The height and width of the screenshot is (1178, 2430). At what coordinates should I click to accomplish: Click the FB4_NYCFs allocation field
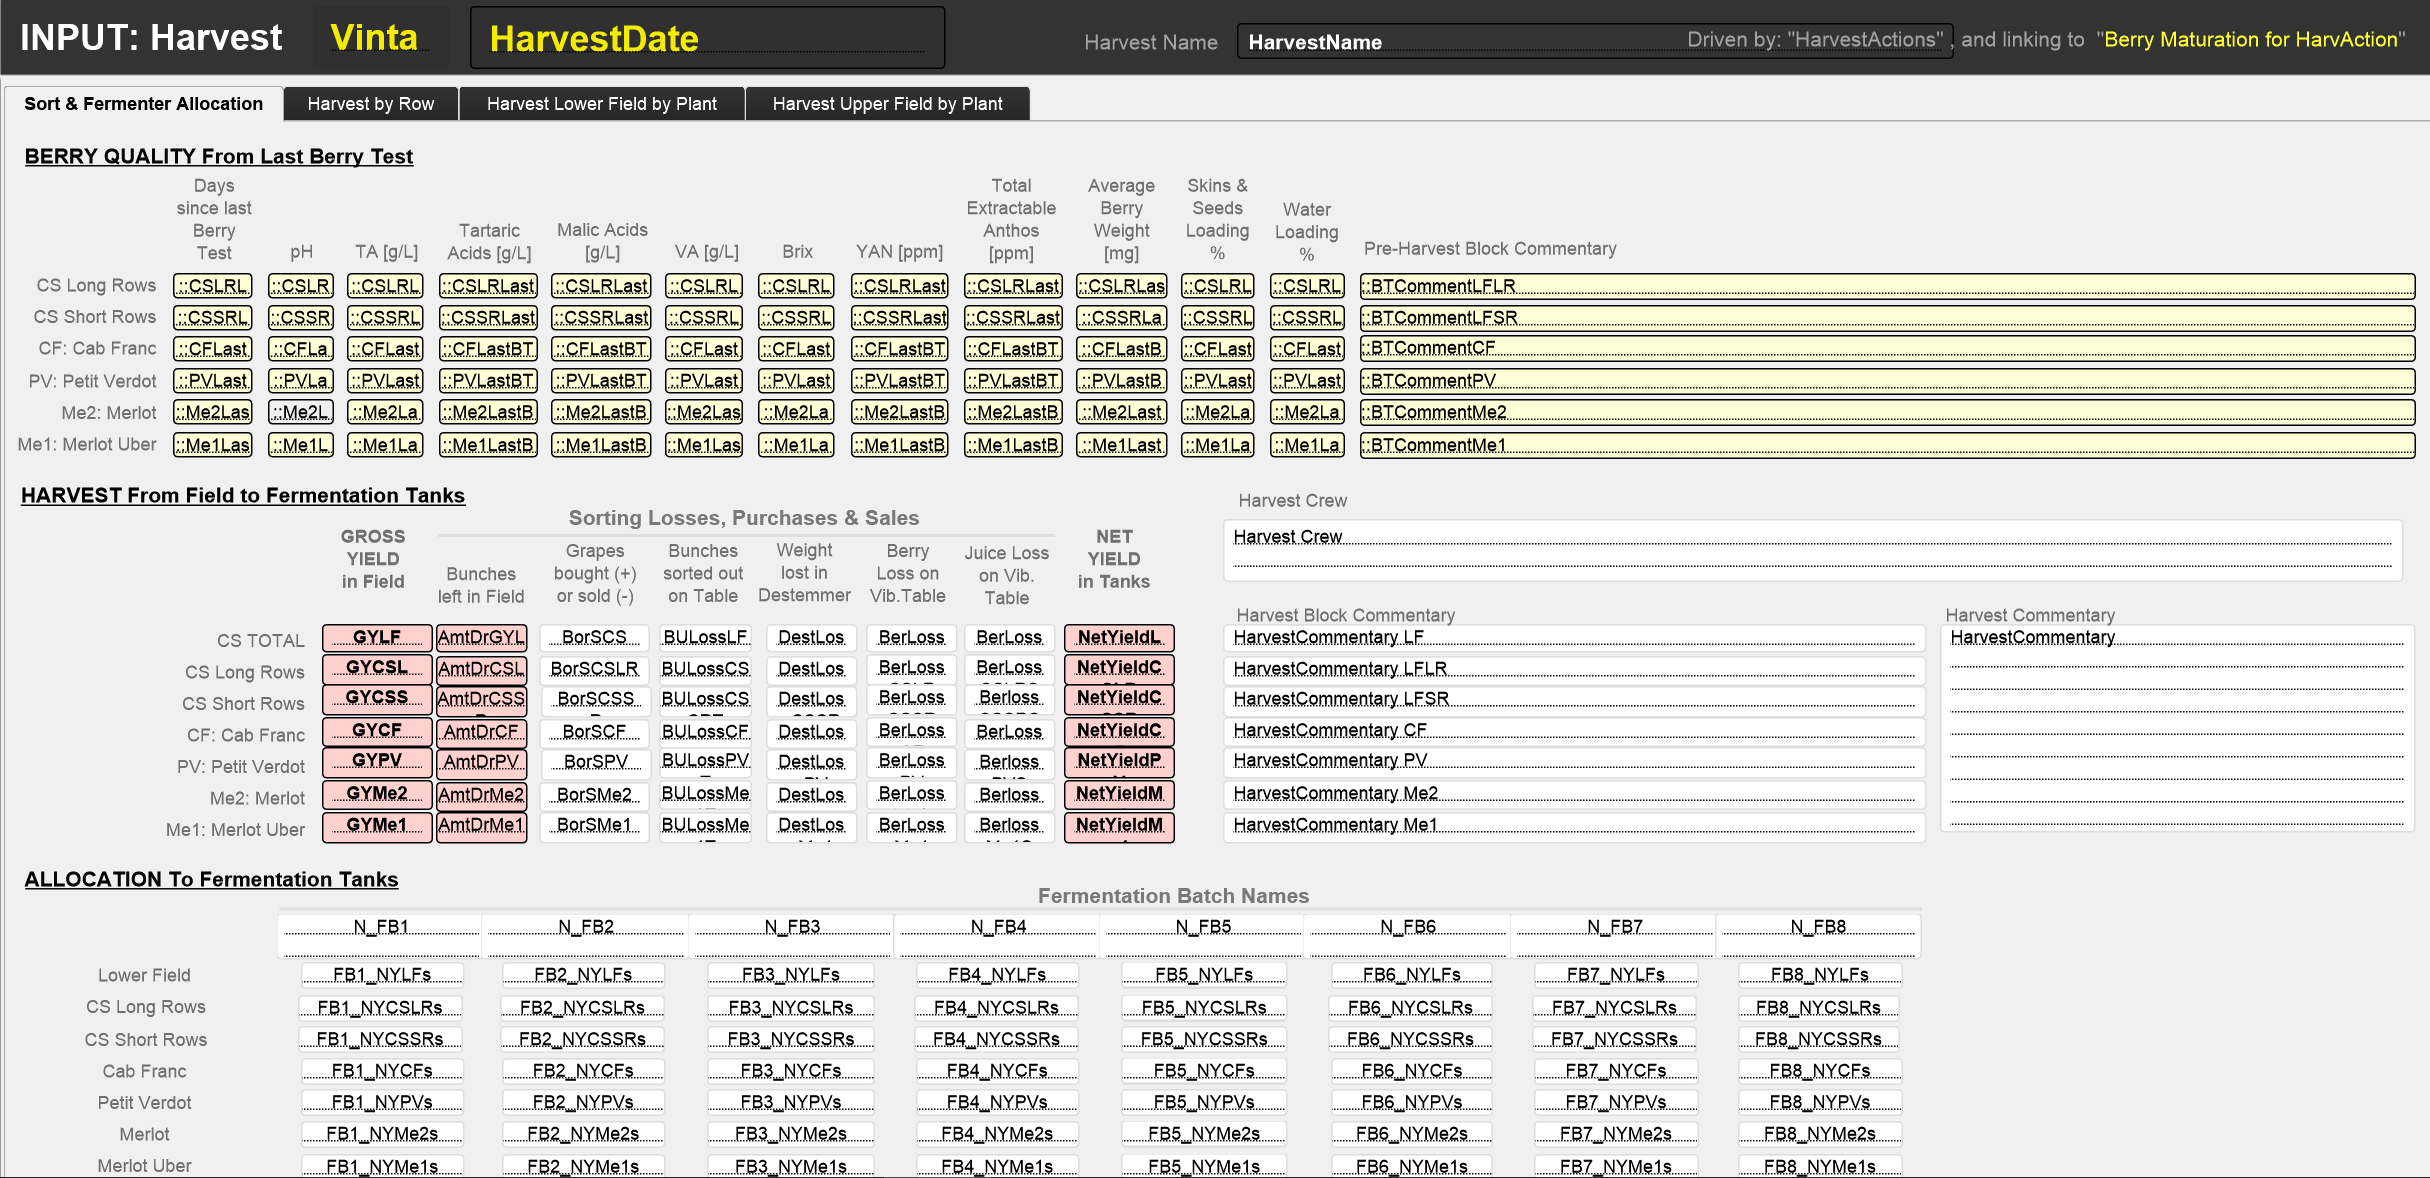click(997, 1072)
